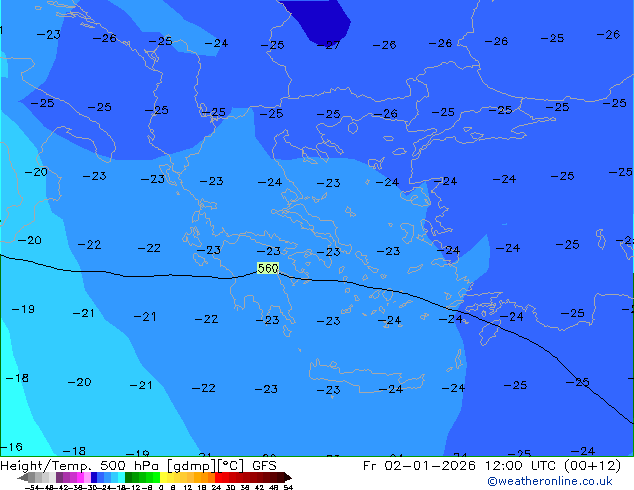Click the 560 contour height label
The width and height of the screenshot is (634, 490).
[x=268, y=268]
